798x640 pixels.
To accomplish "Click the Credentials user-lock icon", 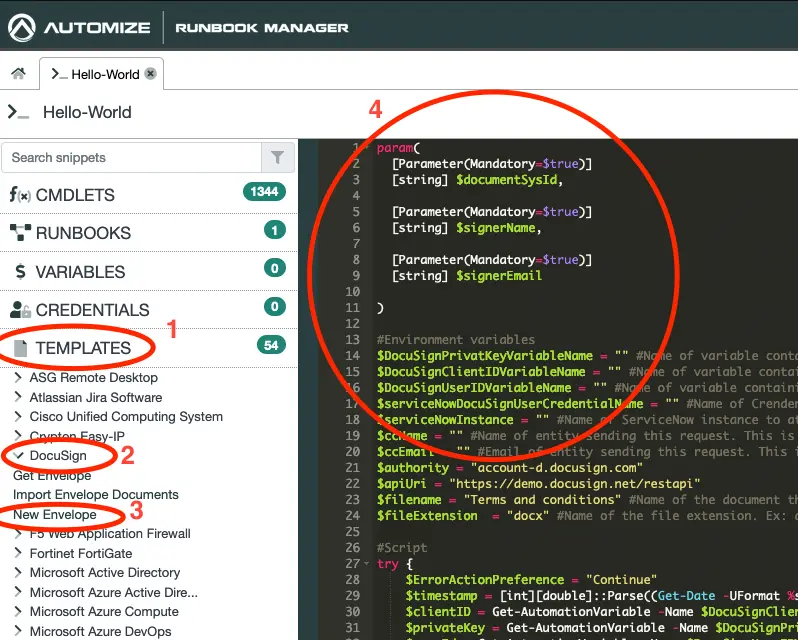I will tap(19, 310).
